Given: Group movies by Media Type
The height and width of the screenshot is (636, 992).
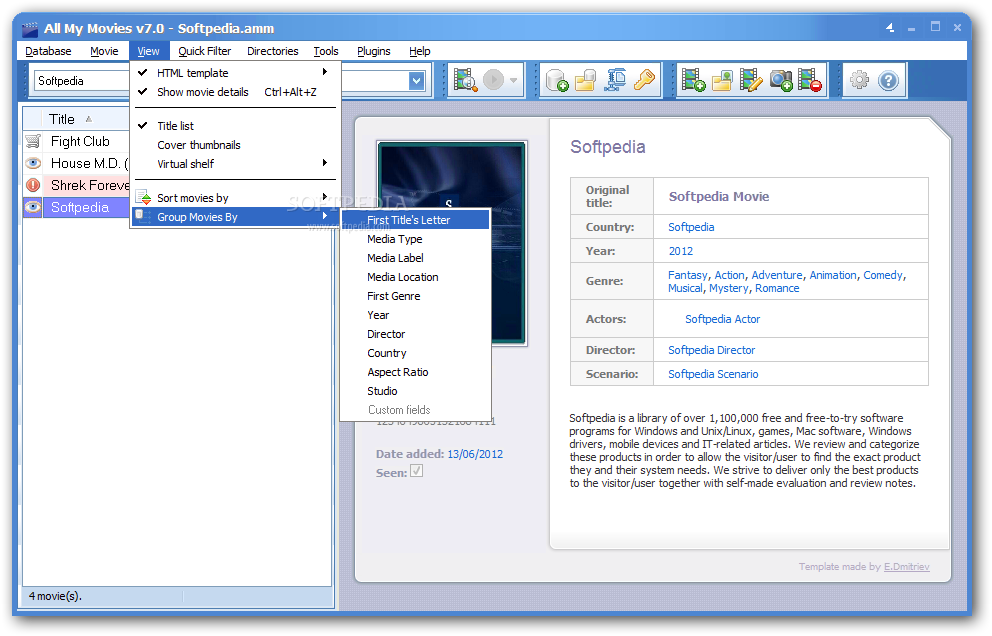Looking at the screenshot, I should pyautogui.click(x=415, y=239).
